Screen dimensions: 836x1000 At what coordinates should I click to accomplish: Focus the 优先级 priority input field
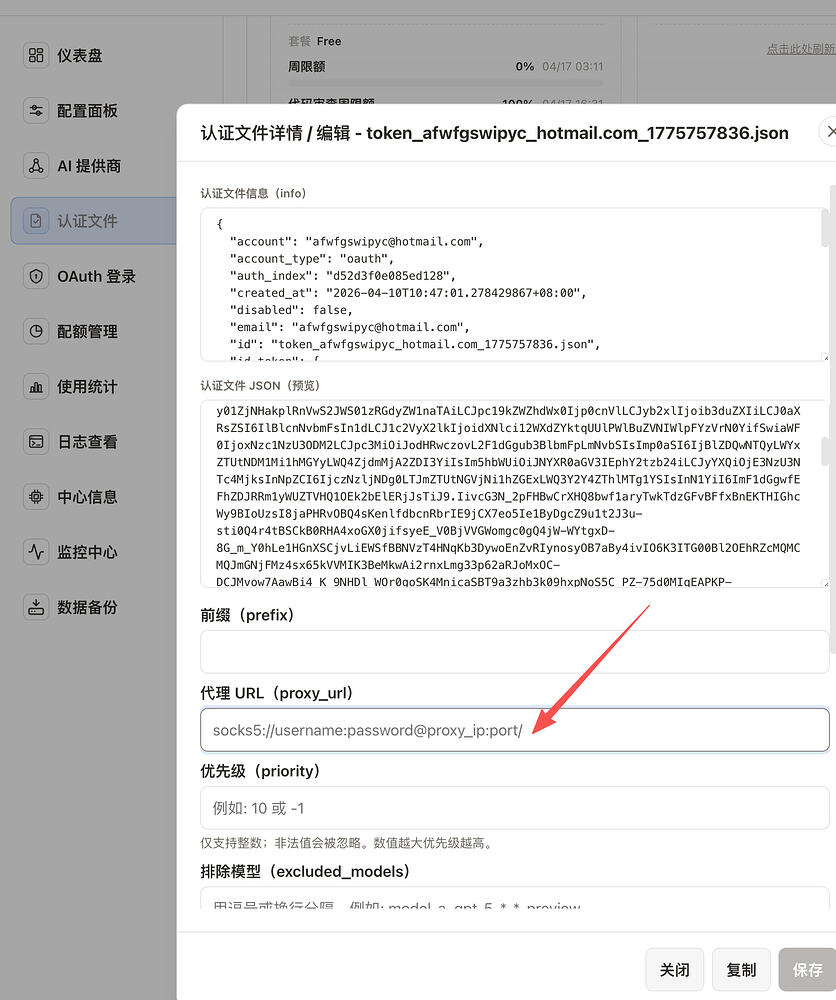pyautogui.click(x=515, y=808)
